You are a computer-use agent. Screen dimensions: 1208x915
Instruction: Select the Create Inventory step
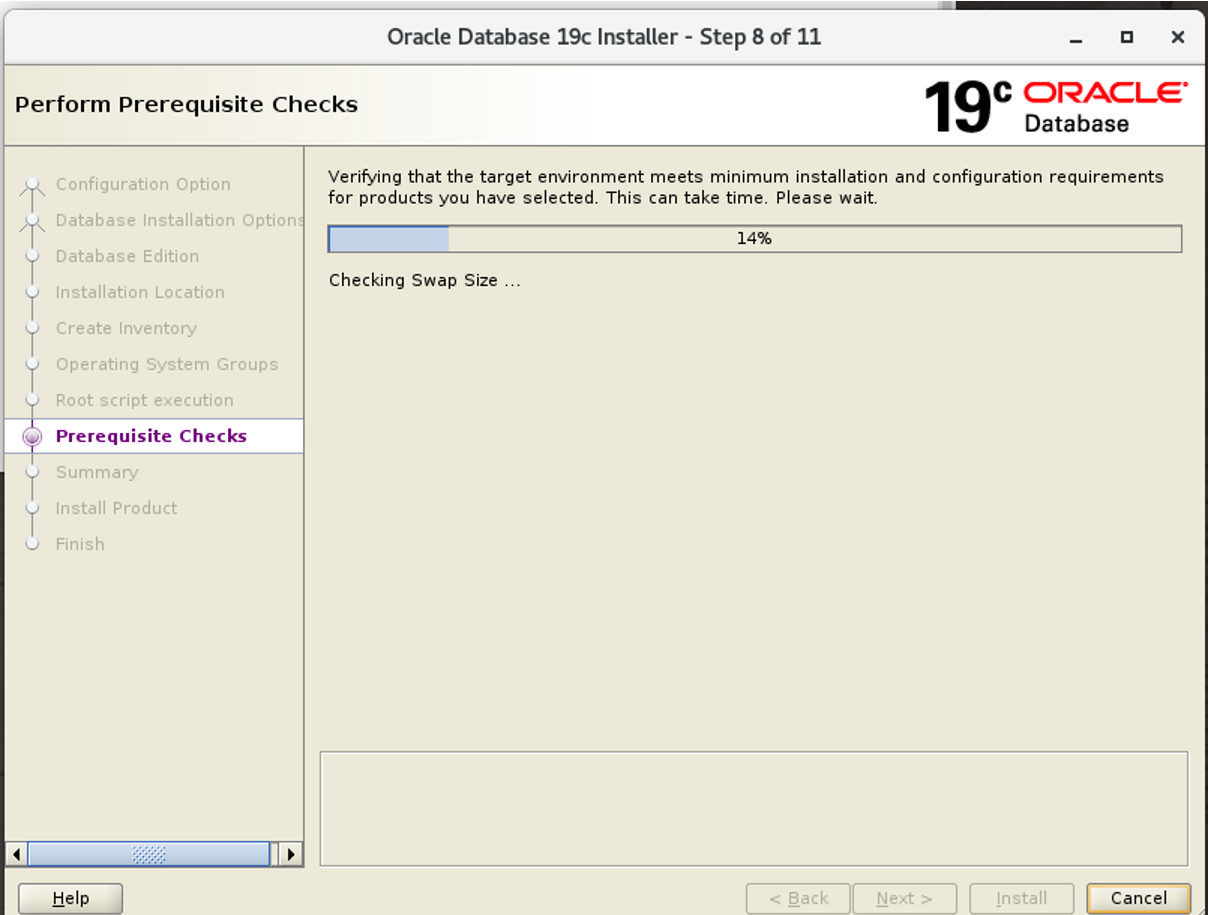click(x=126, y=328)
